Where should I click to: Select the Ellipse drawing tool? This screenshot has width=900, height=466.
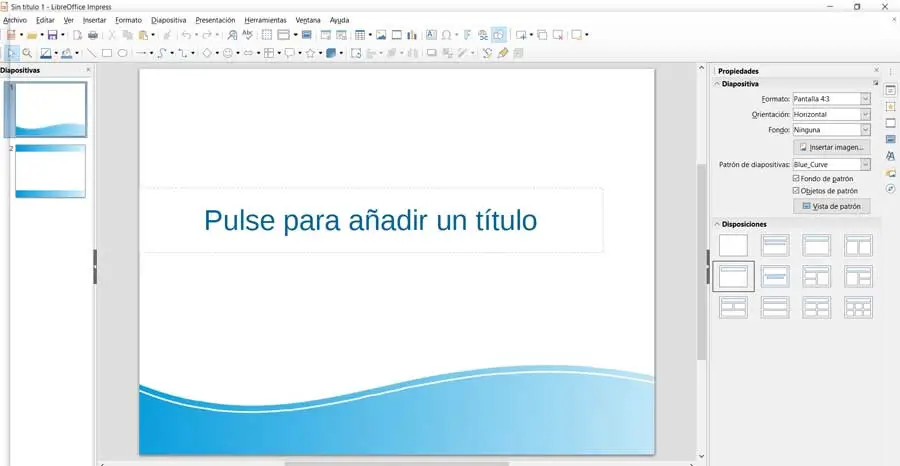click(122, 53)
